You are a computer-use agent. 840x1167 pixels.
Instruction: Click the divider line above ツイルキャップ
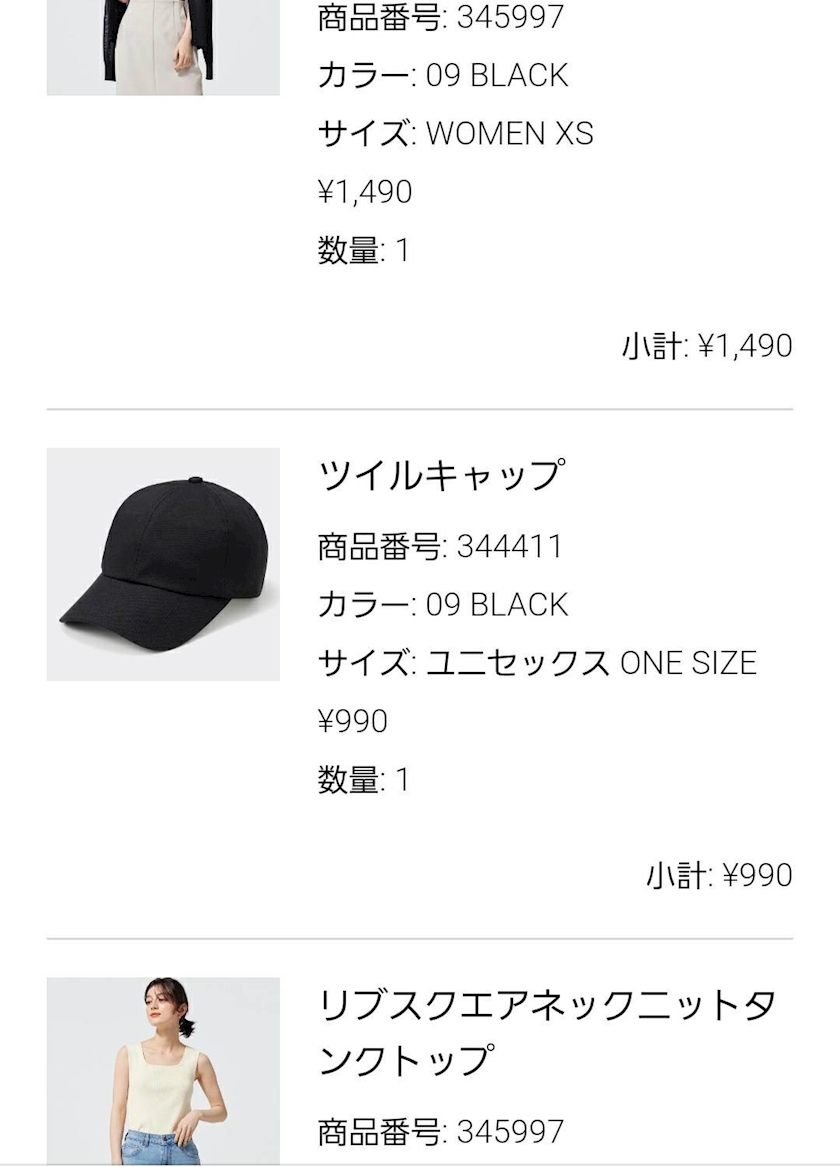coord(420,410)
